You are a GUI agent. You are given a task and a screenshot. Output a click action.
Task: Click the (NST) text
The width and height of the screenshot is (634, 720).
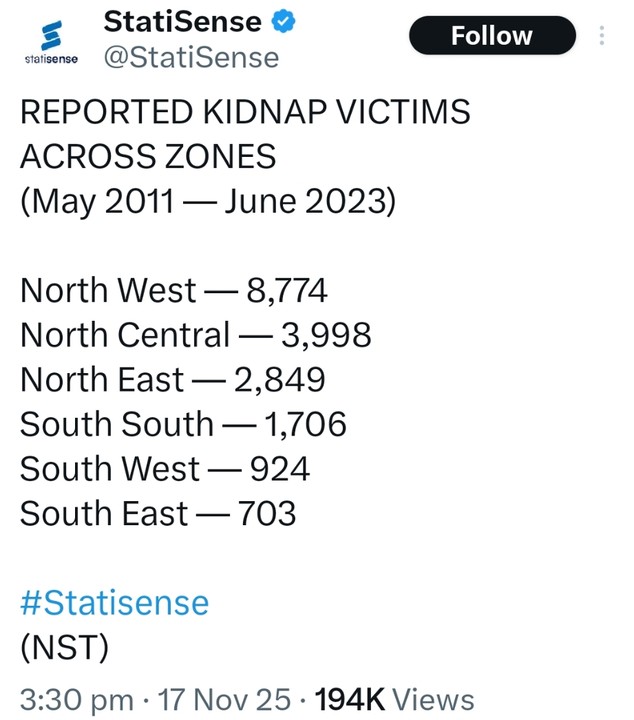(x=64, y=647)
